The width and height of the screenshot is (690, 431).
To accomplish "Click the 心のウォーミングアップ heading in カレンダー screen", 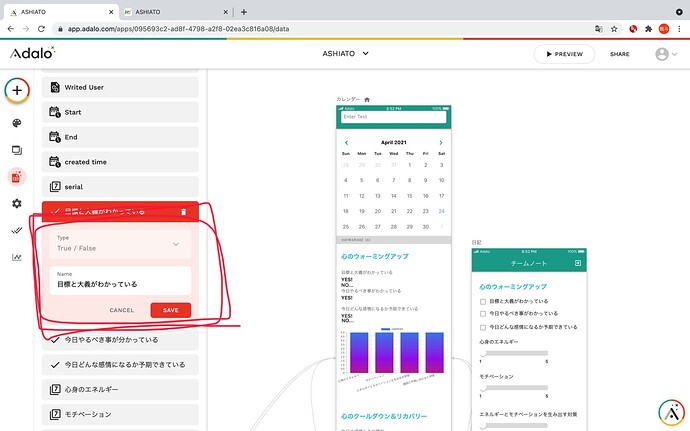I will (x=375, y=256).
